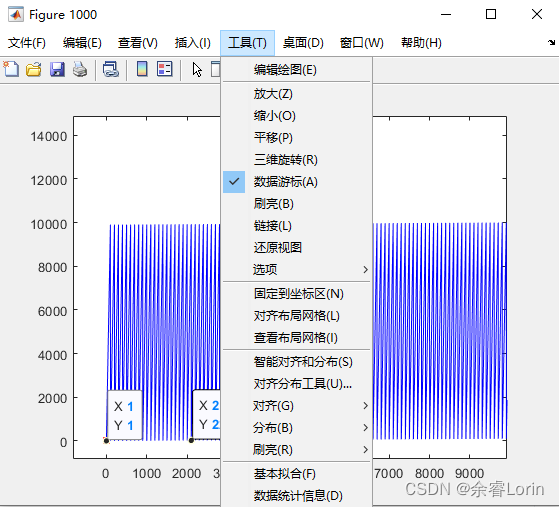This screenshot has width=559, height=507.
Task: Open the 帮助(H) menu
Action: 421,43
